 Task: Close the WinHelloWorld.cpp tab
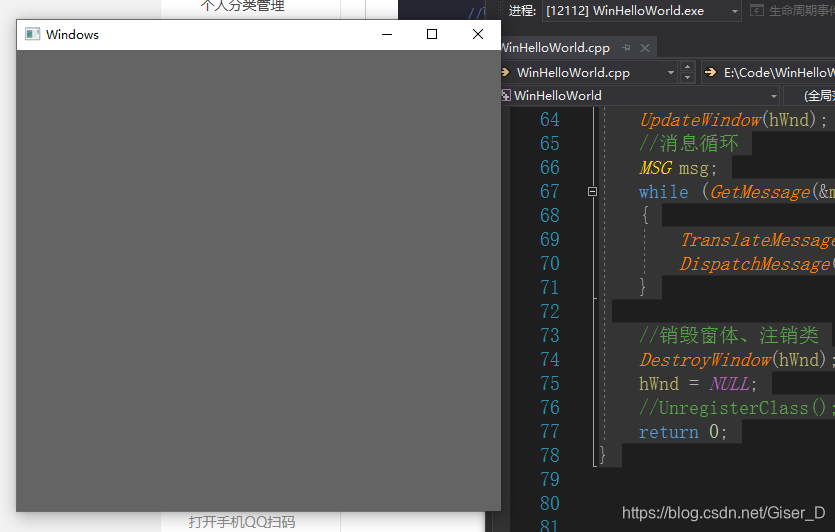coord(645,48)
